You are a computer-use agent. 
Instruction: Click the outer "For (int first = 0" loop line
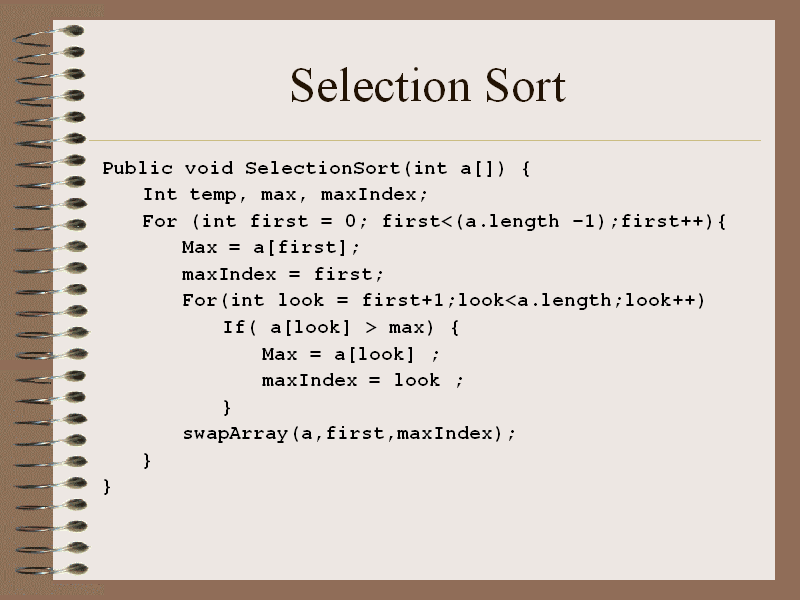click(x=434, y=221)
